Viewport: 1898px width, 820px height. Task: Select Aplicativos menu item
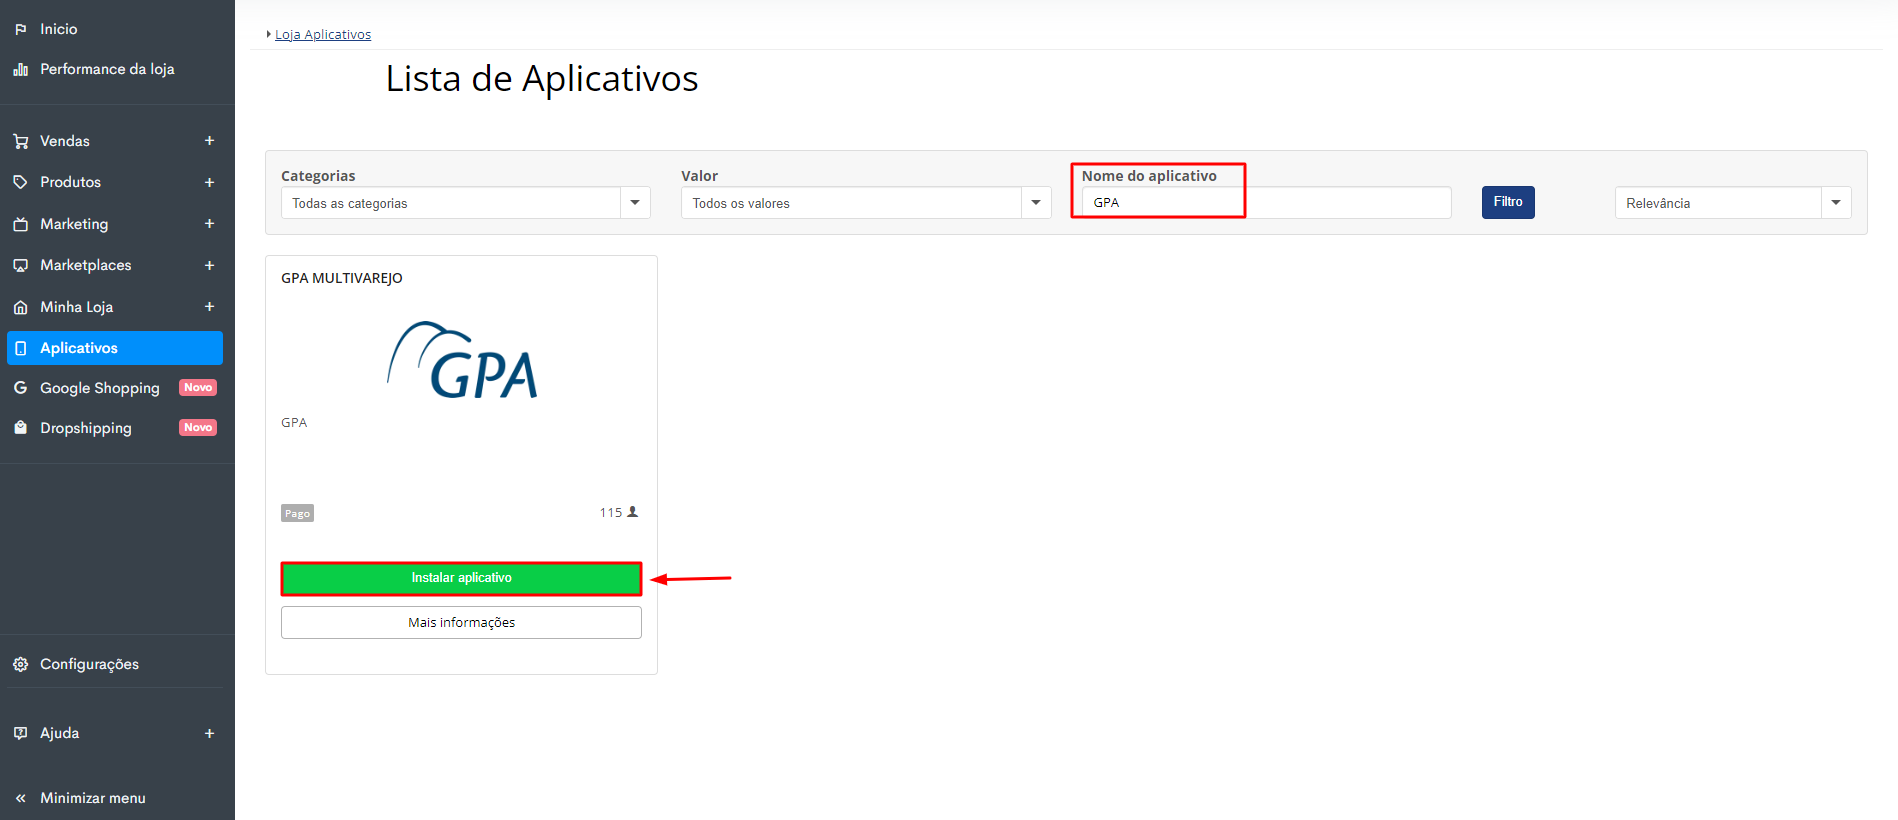click(115, 348)
